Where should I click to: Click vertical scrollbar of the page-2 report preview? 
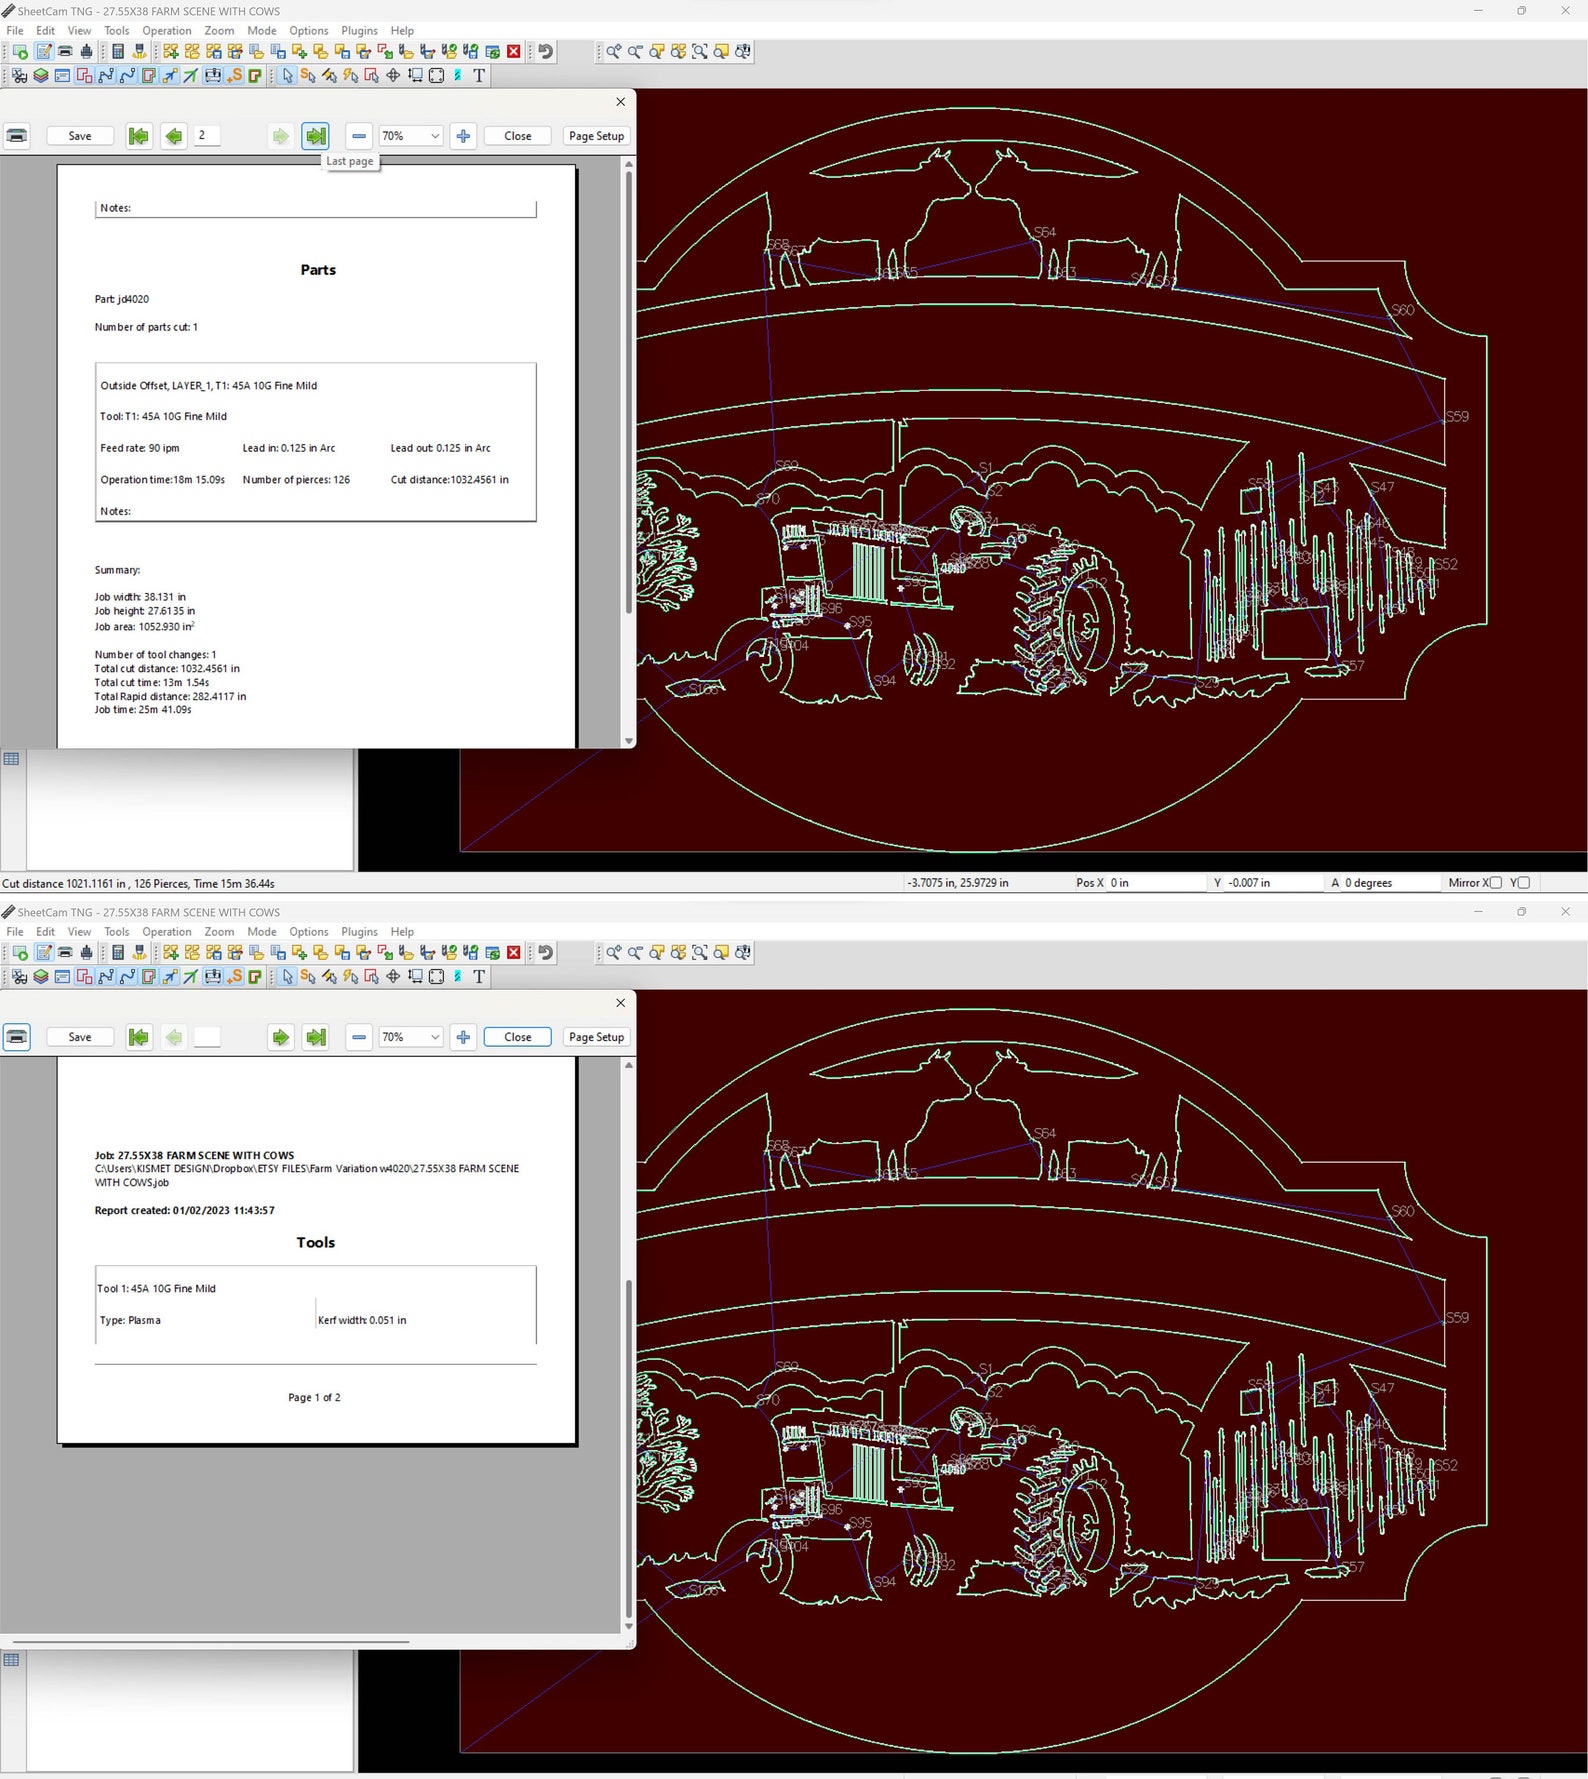coord(628,400)
